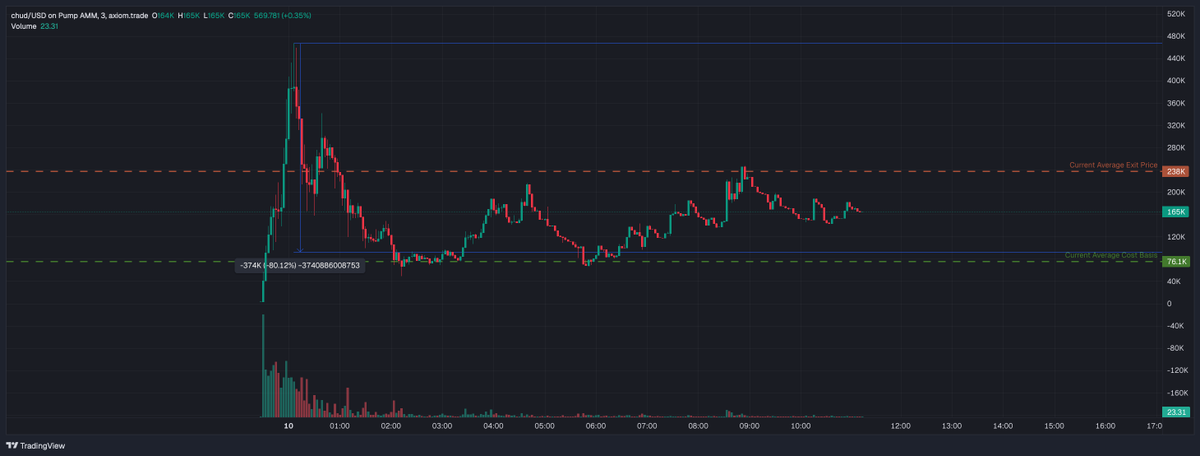Image resolution: width=1200 pixels, height=456 pixels.
Task: Click the 480K price axis label
Action: point(1176,36)
